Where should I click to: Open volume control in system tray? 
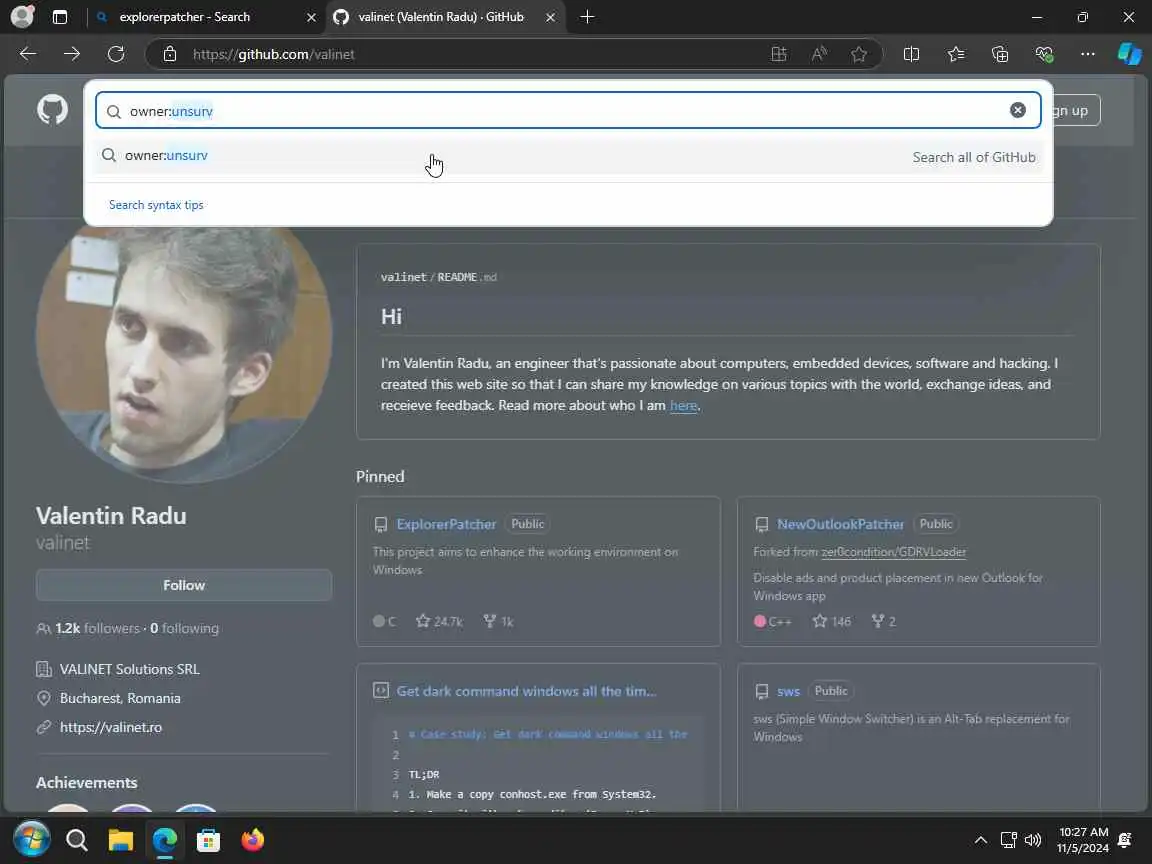tap(1033, 840)
